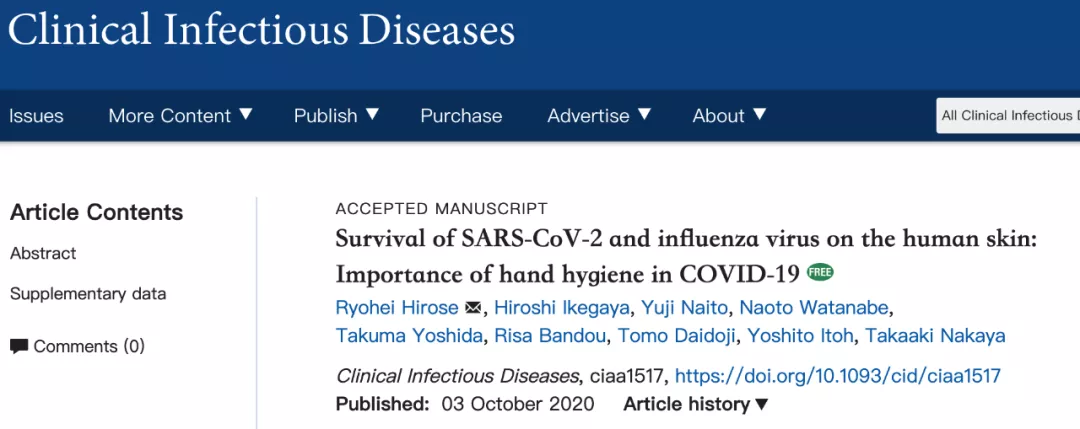Screen dimensions: 1080x429
Task: Click the Clinical Infectious Diseases journal title
Action: [261, 31]
